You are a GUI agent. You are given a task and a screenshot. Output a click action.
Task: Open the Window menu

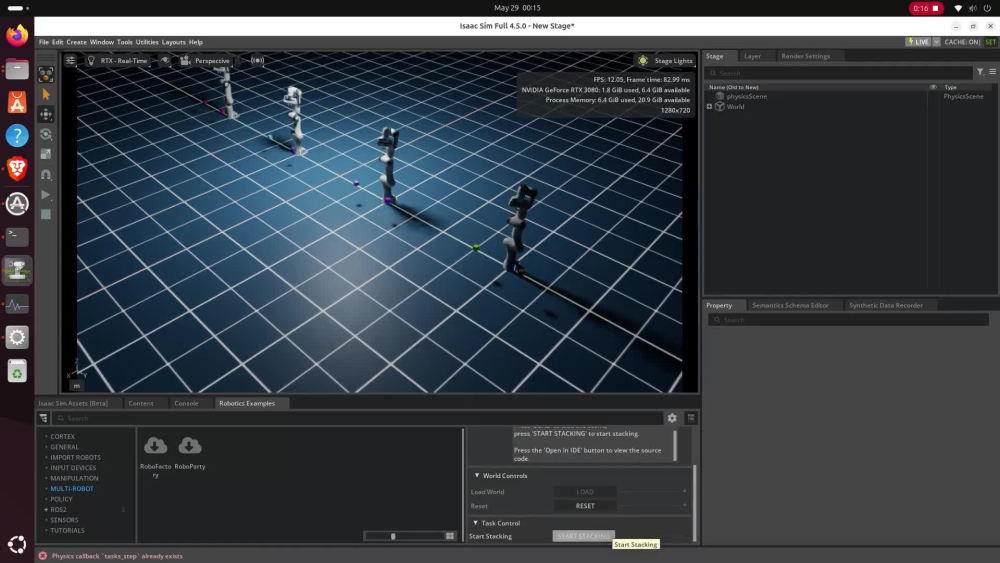[x=101, y=42]
